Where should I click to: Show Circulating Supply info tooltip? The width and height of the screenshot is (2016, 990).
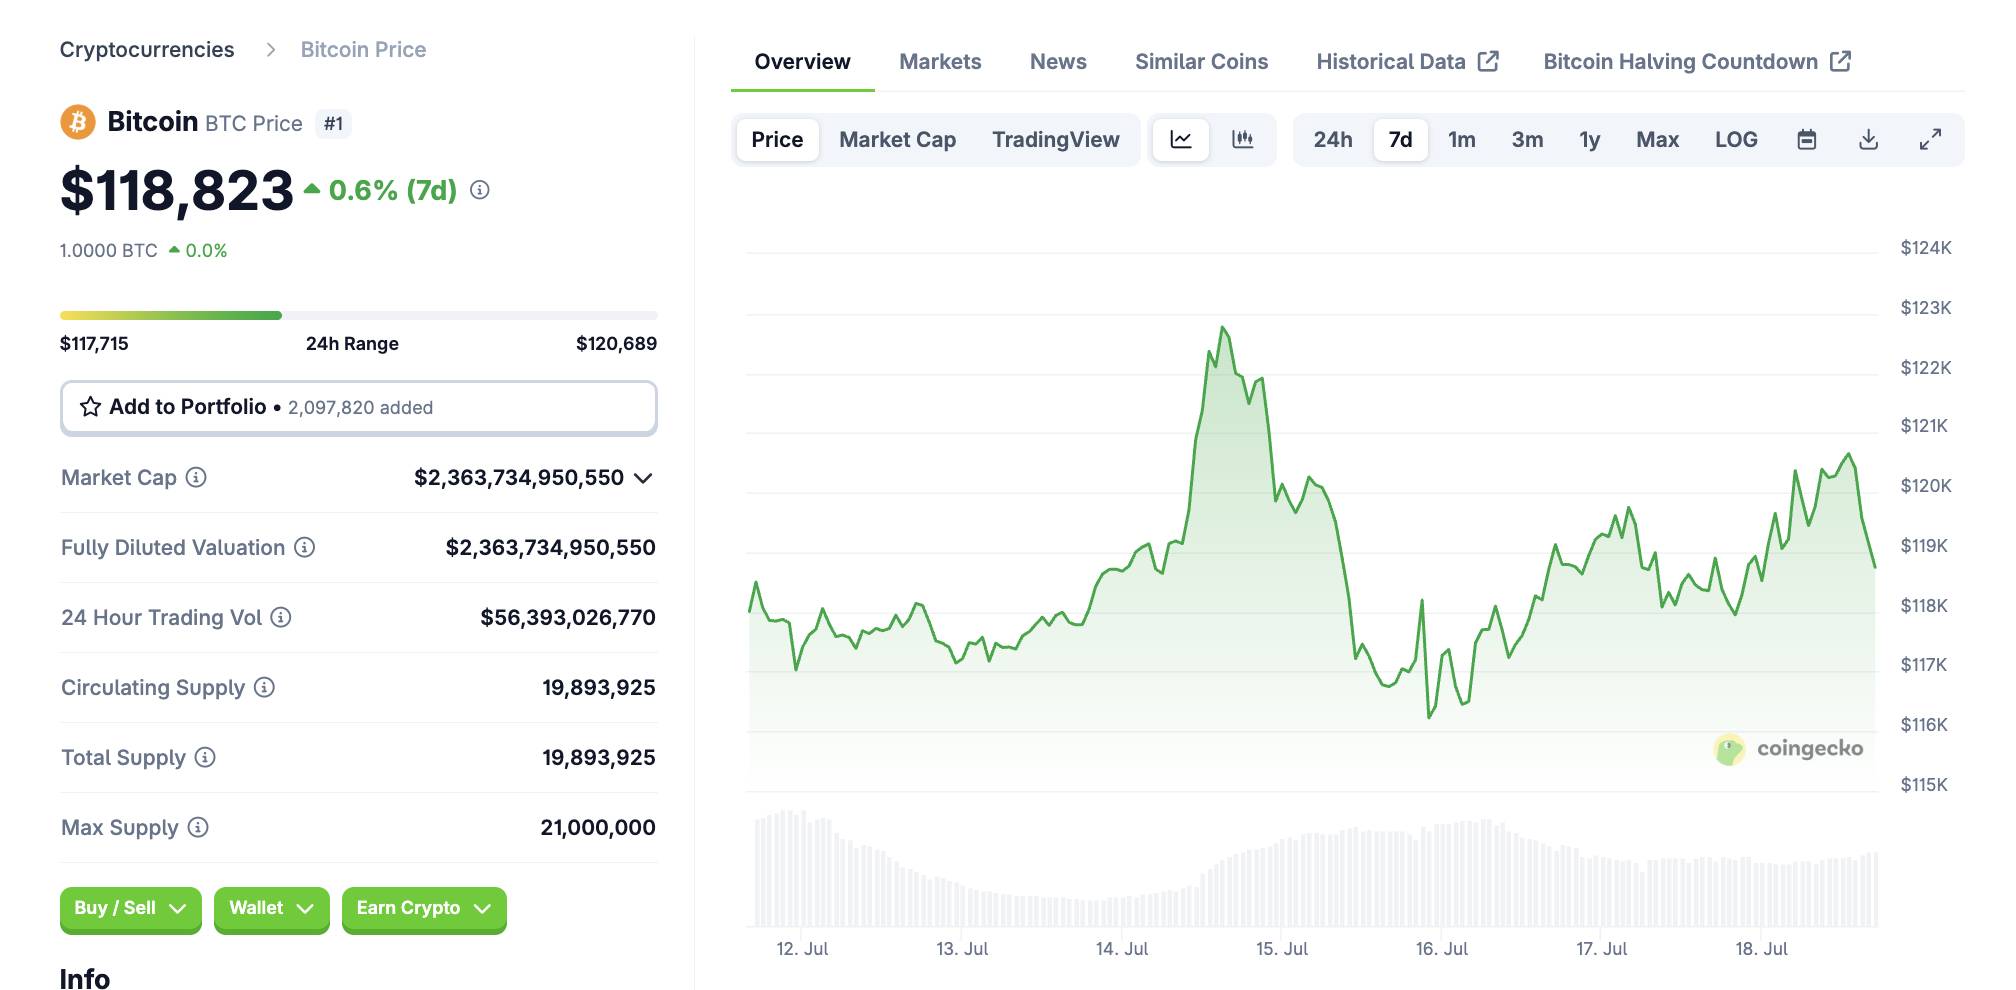pos(264,687)
